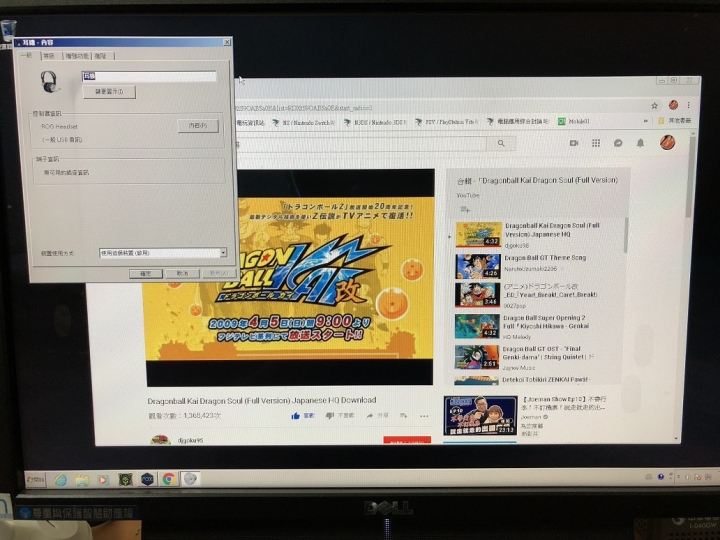Click the Dragon Ball Kai video player
This screenshot has height=540, width=720.
(x=289, y=278)
